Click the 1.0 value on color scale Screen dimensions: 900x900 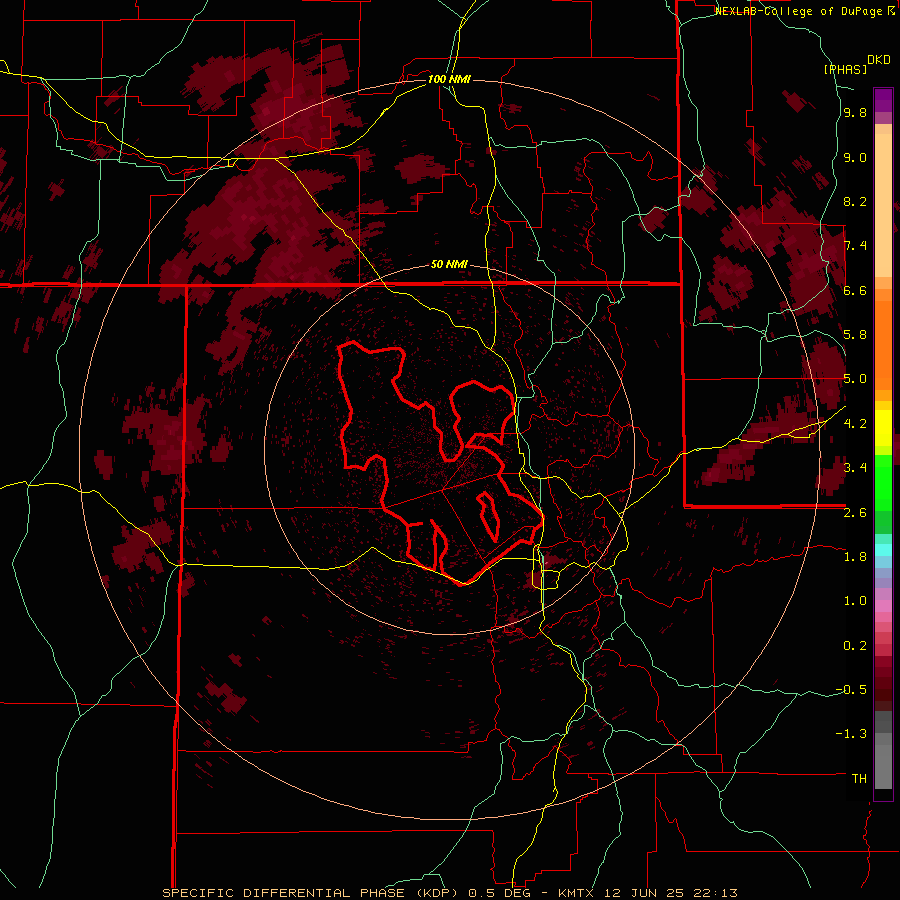click(855, 601)
